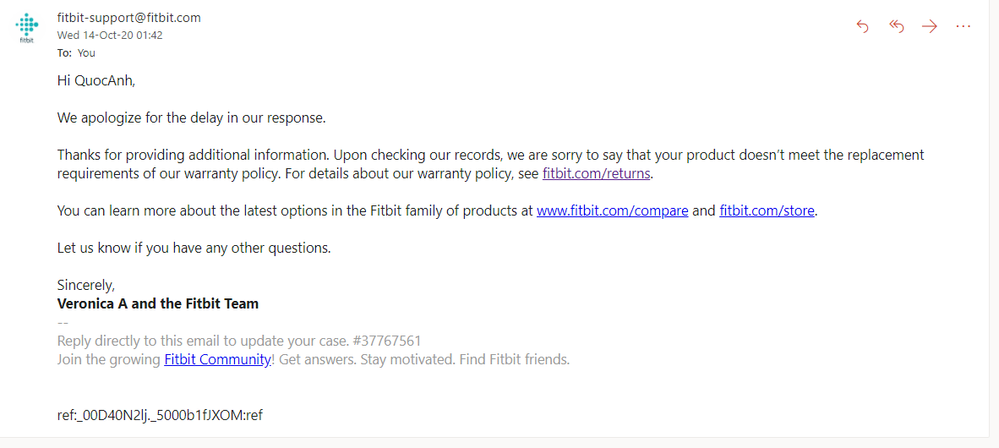Open the fitbit.com/returns warranty link

click(597, 173)
